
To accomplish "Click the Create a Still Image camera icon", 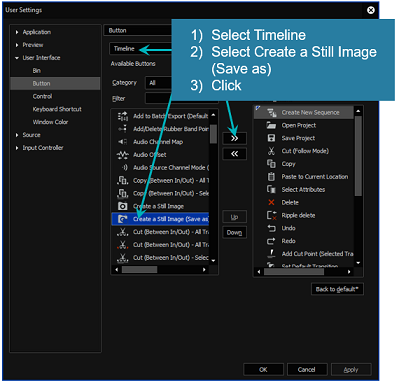I will click(x=122, y=206).
